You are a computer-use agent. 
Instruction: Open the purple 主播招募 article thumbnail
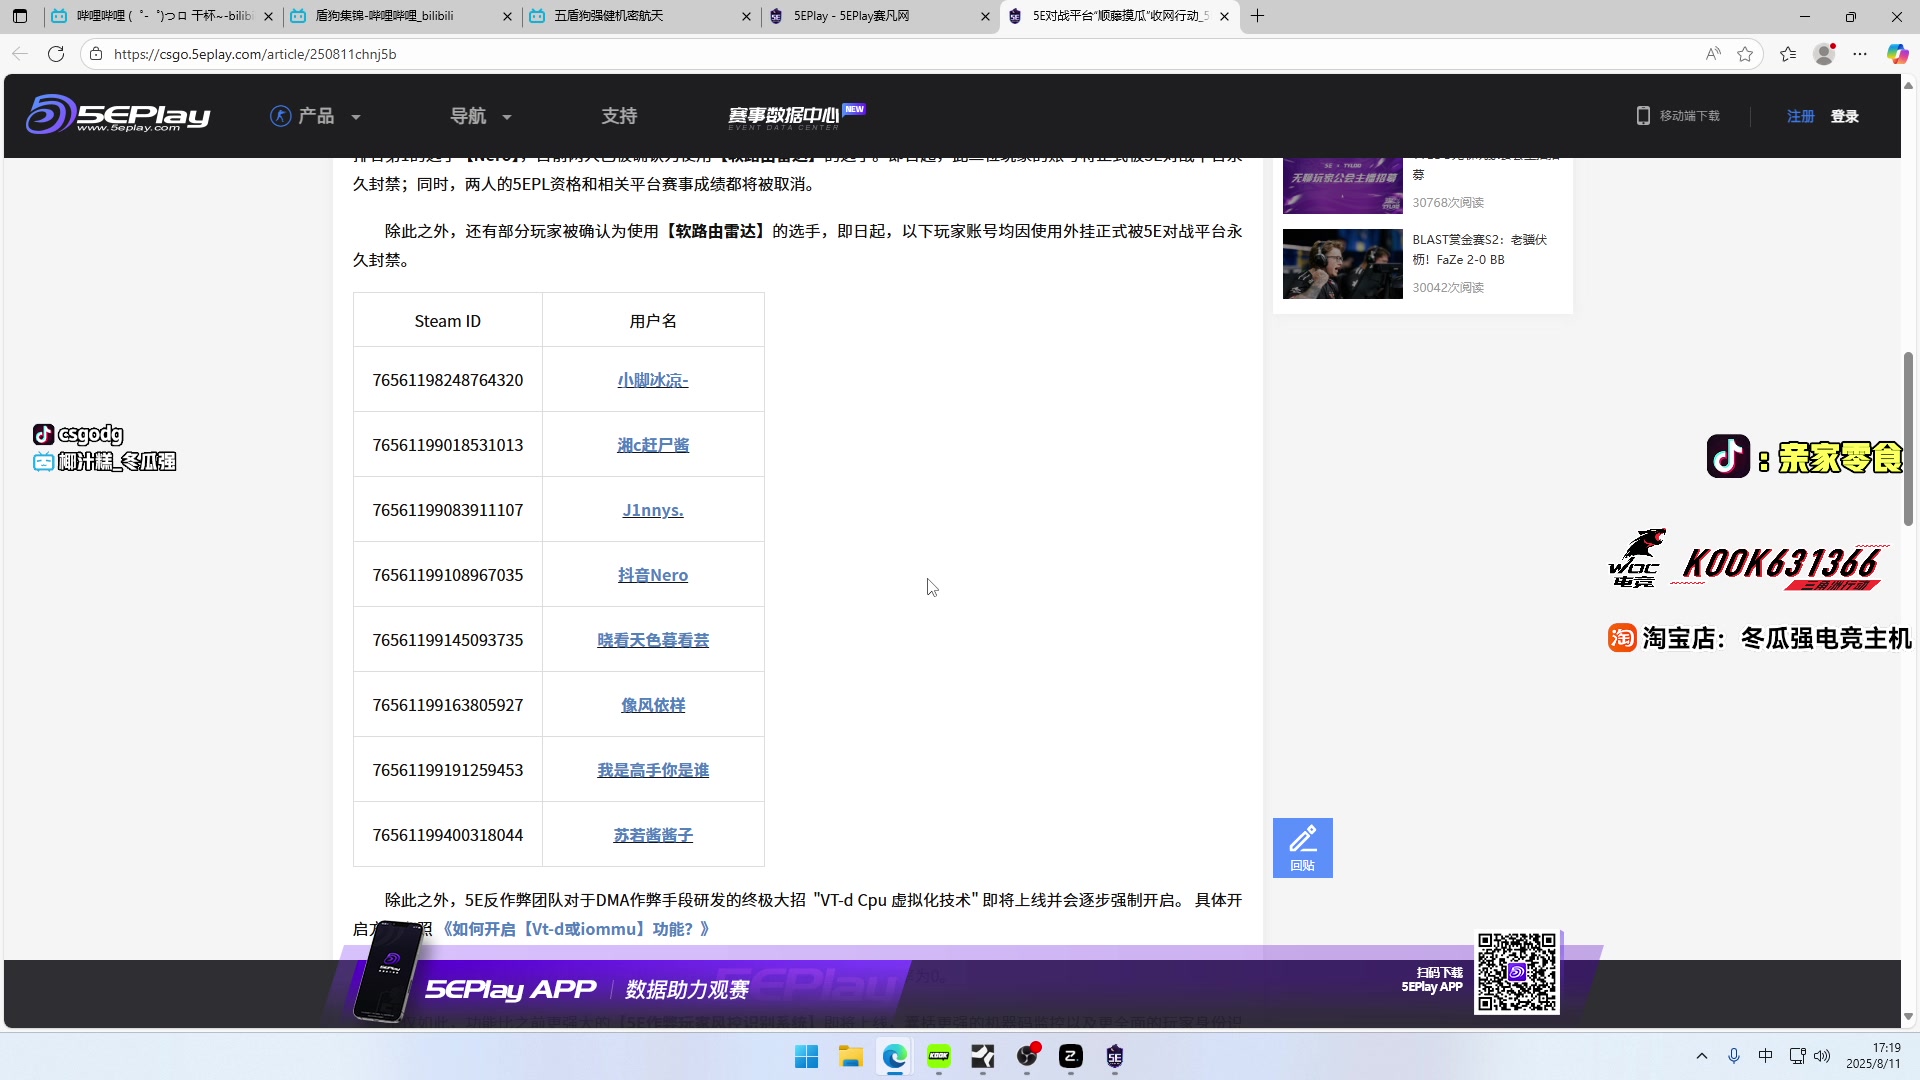[1342, 186]
